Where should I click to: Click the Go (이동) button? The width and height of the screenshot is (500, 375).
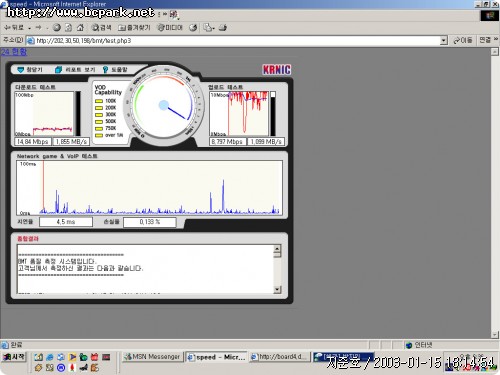[x=463, y=40]
